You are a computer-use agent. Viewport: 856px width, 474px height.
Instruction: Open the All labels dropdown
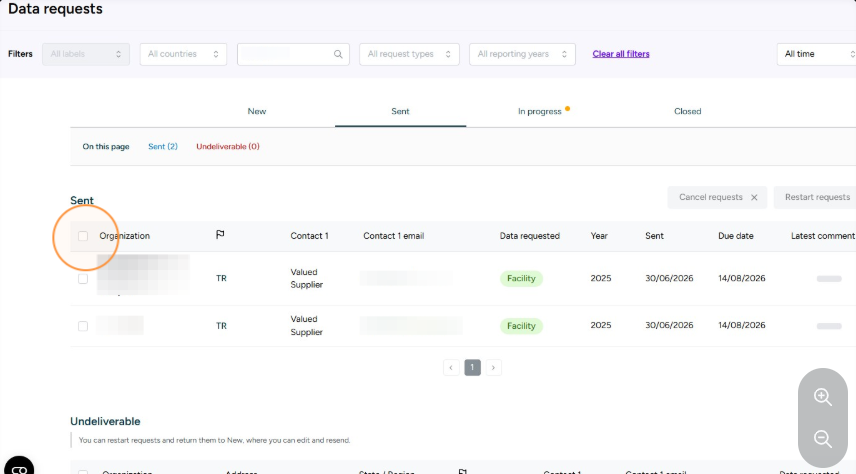(86, 54)
